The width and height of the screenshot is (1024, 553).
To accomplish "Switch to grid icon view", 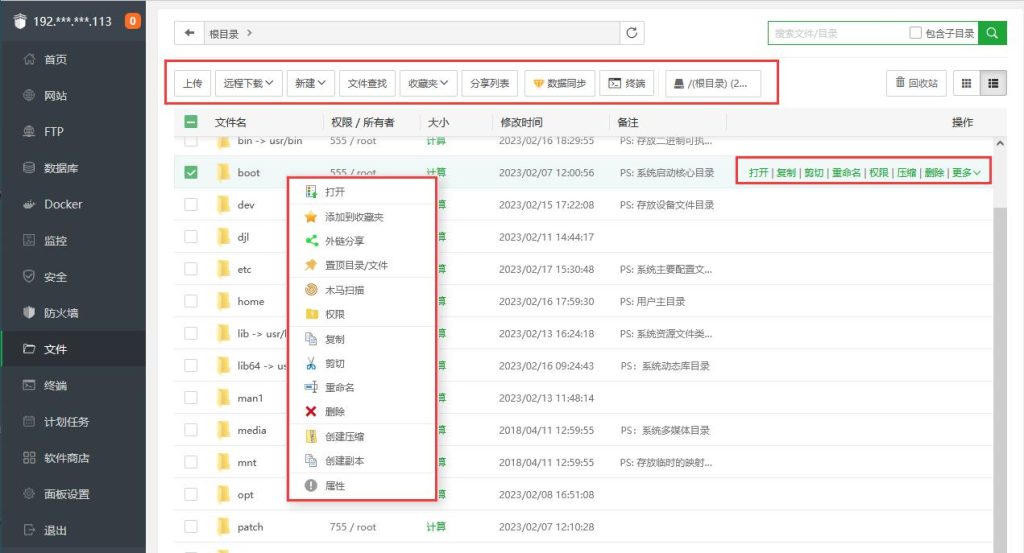I will 967,83.
